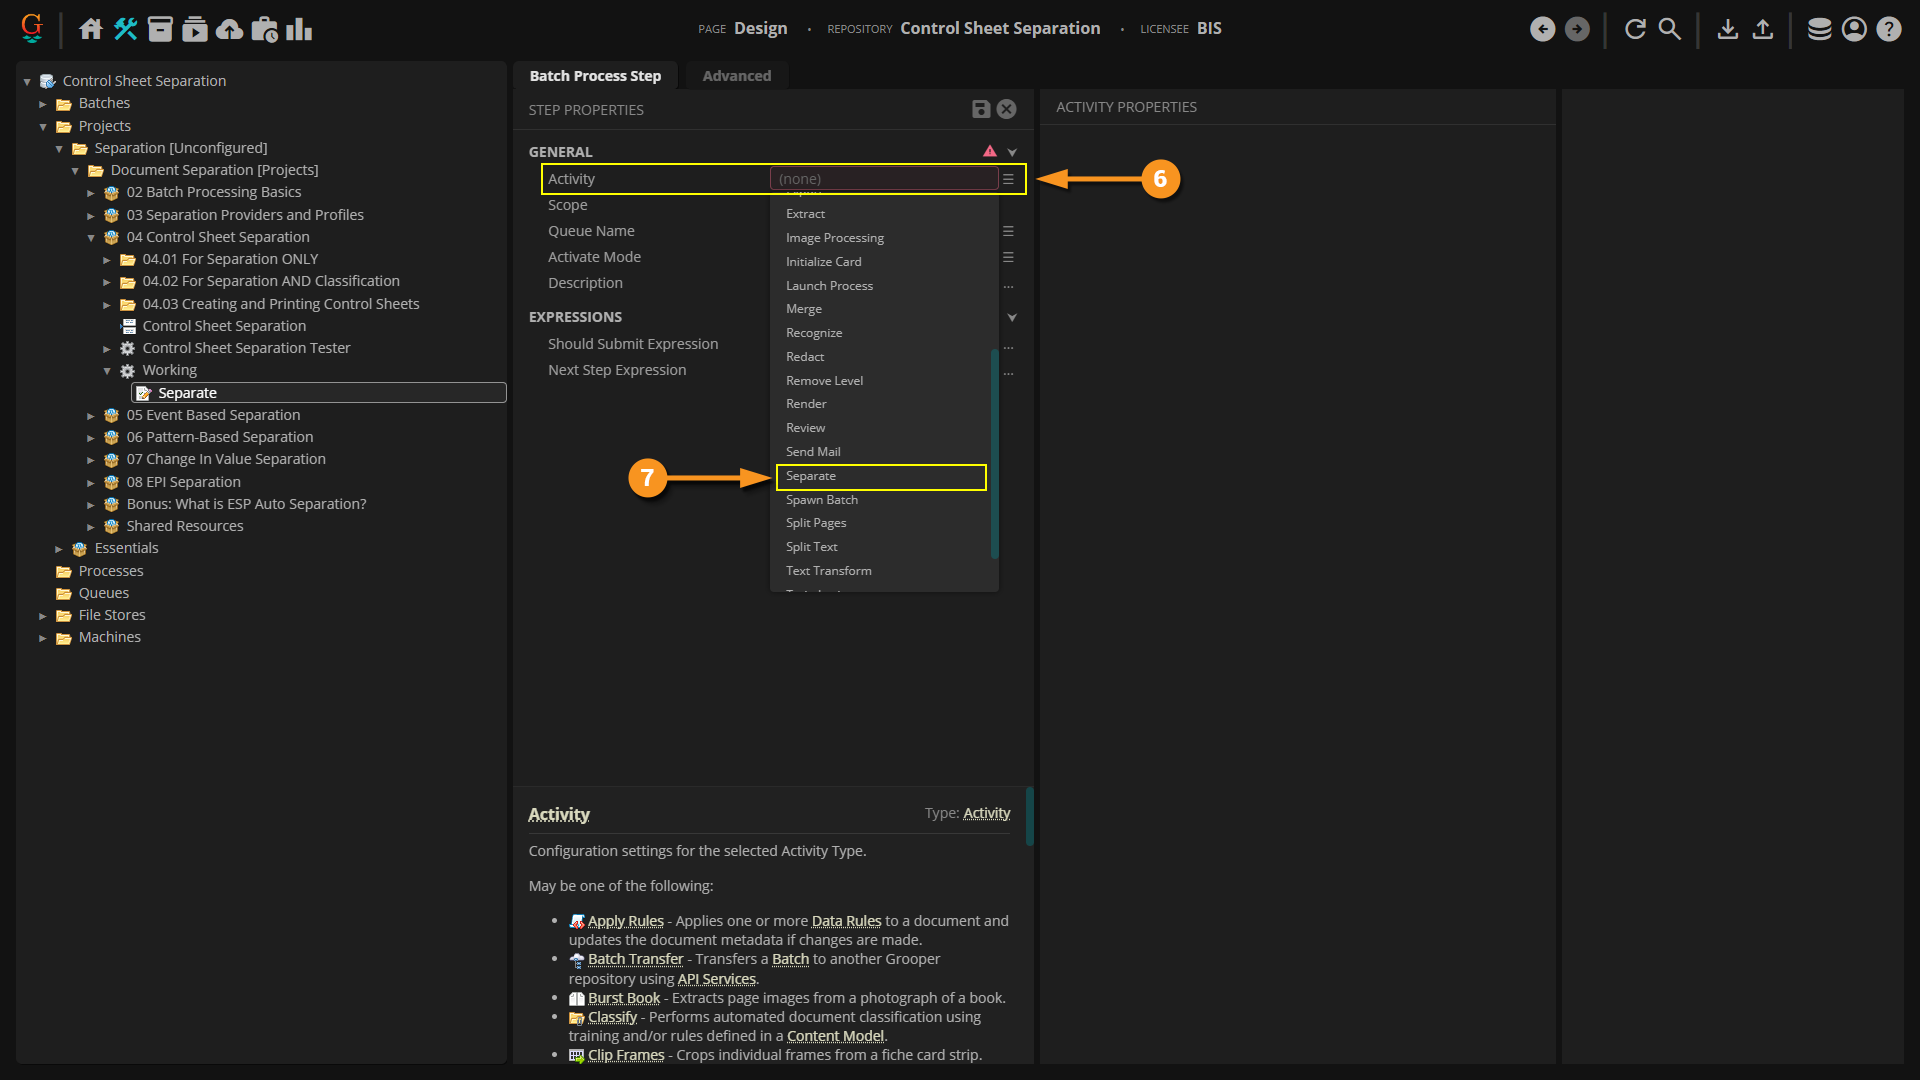This screenshot has height=1080, width=1920.
Task: Switch to the Advanced tab
Action: click(x=736, y=76)
